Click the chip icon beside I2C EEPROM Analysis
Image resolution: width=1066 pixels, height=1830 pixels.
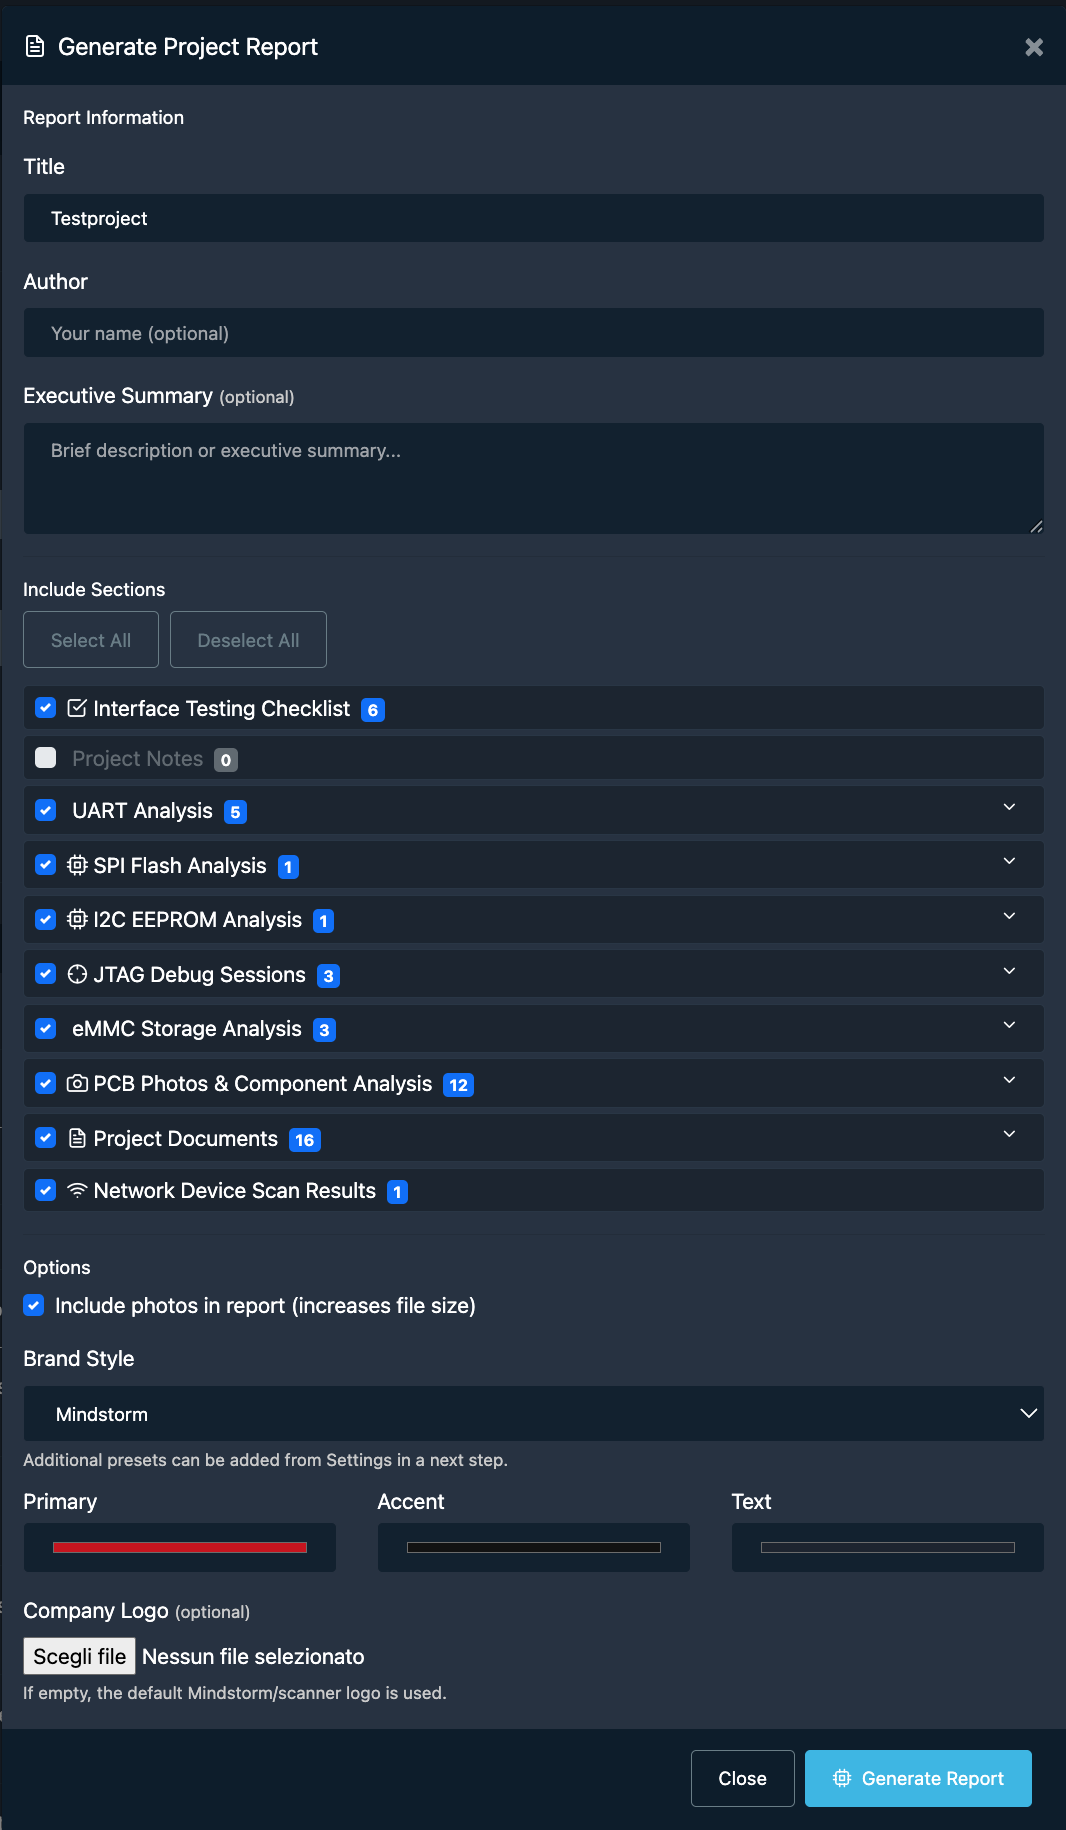pyautogui.click(x=77, y=919)
